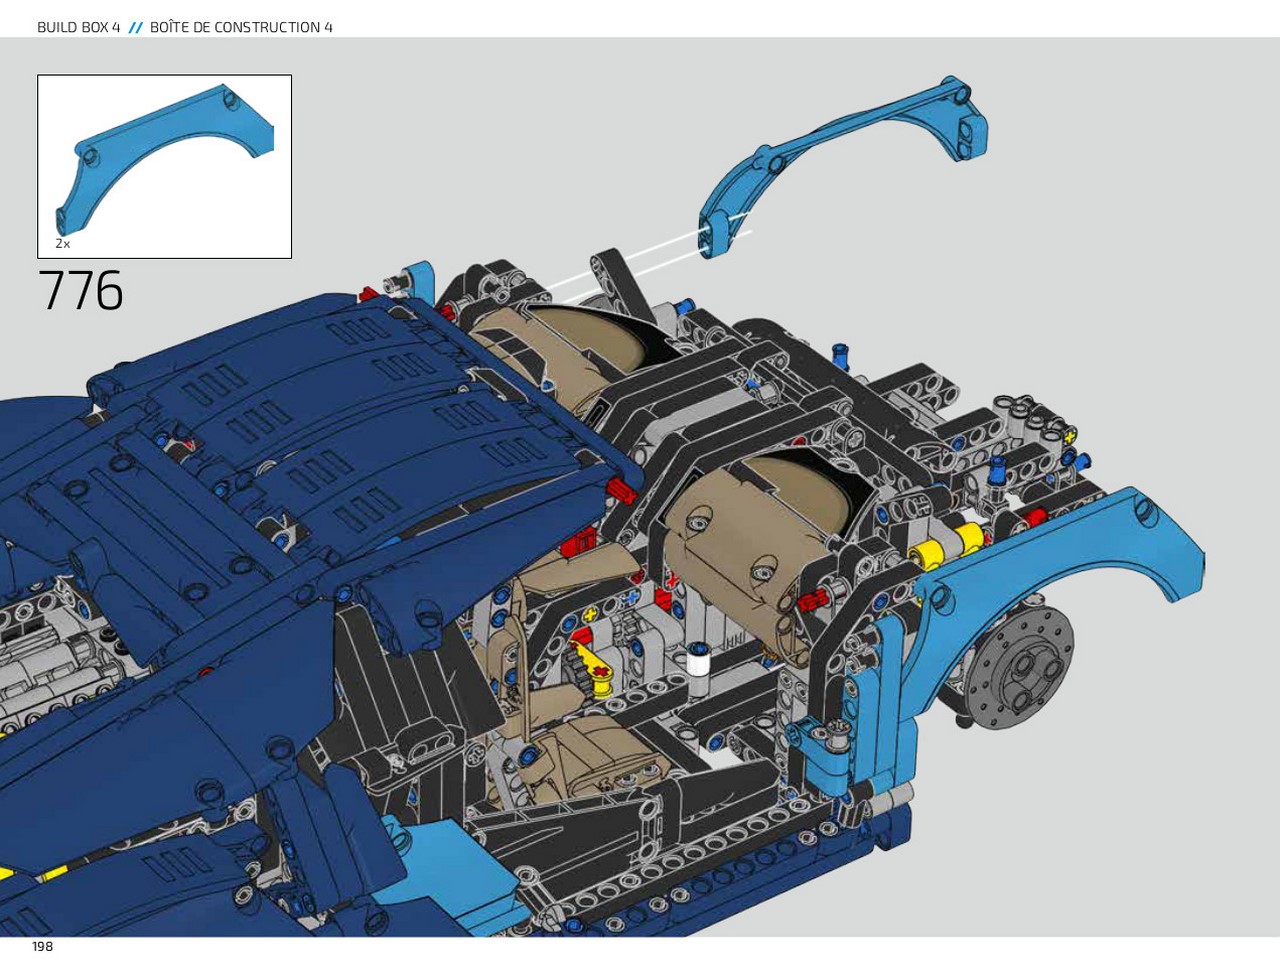
Task: Click the 'BUILD BOX 4' header text
Action: tap(78, 27)
